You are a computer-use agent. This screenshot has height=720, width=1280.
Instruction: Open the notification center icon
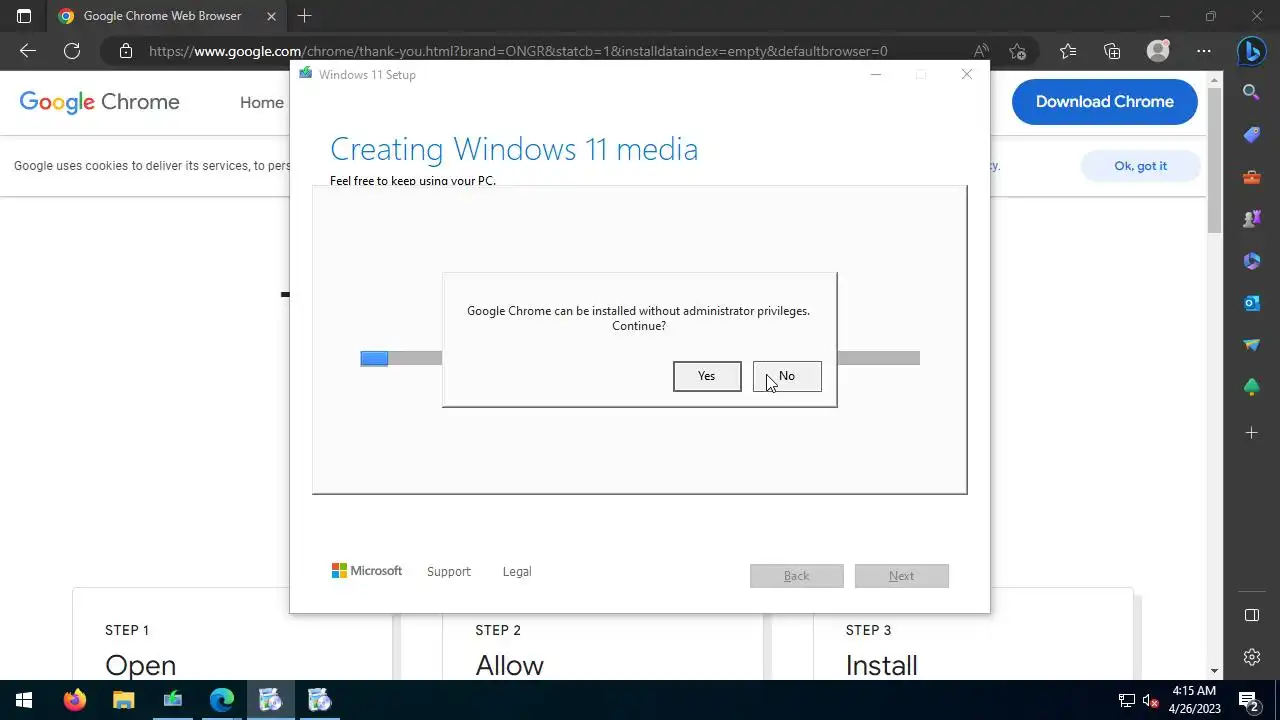(1249, 700)
